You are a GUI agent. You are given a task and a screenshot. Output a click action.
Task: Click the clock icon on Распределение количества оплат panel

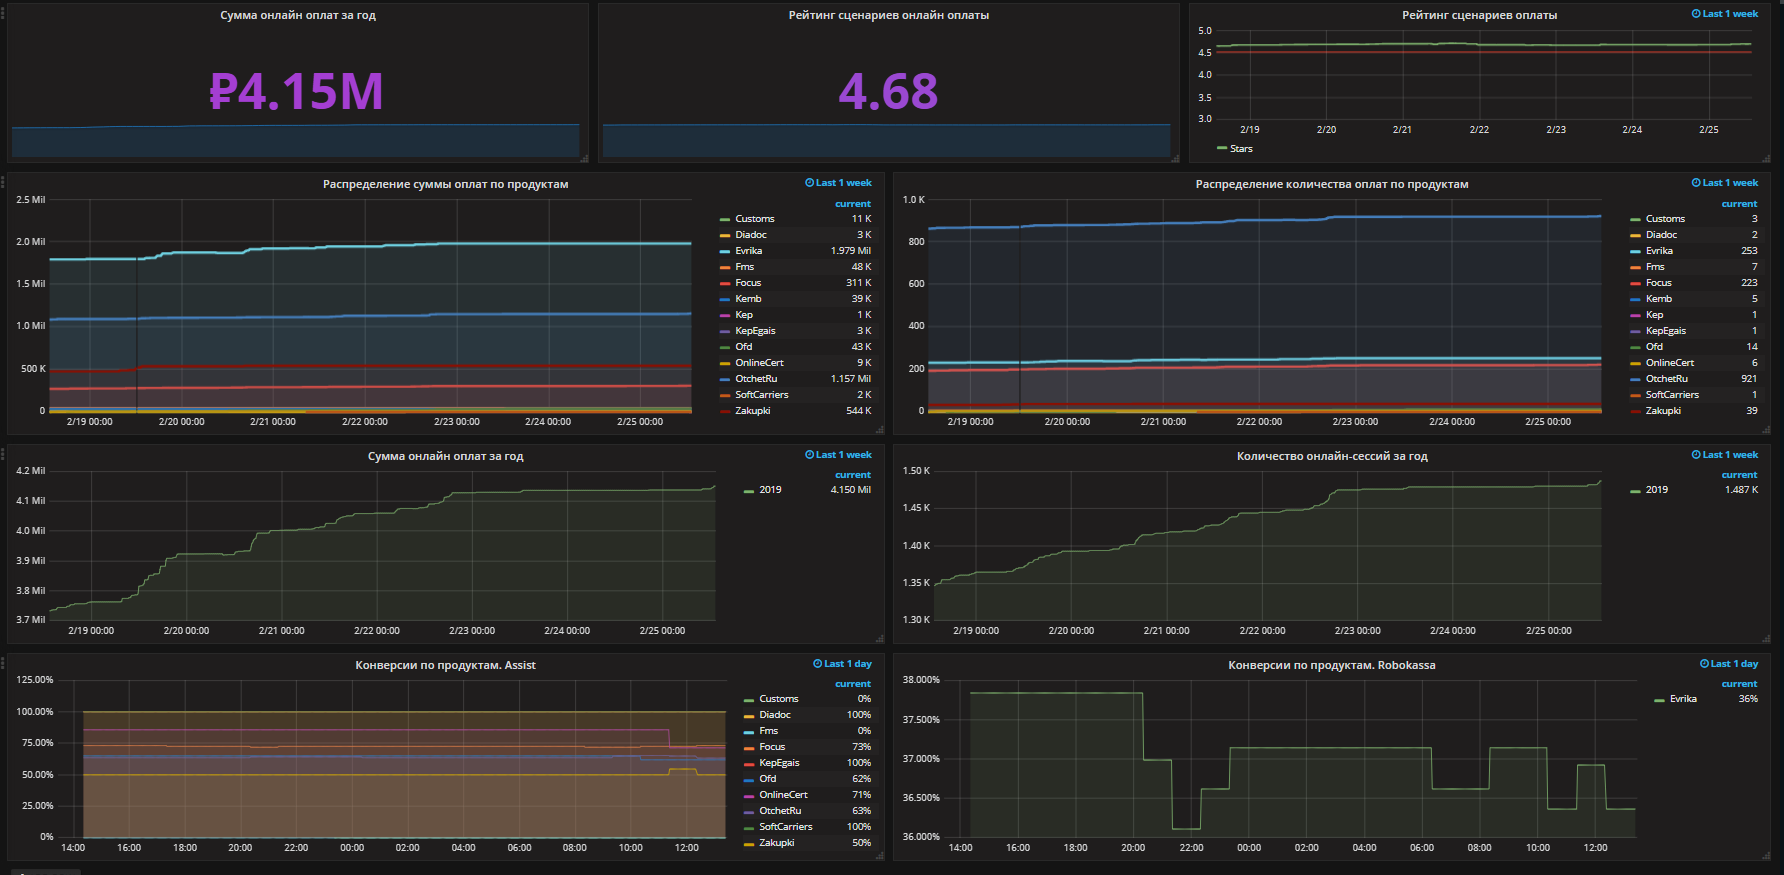point(1696,183)
